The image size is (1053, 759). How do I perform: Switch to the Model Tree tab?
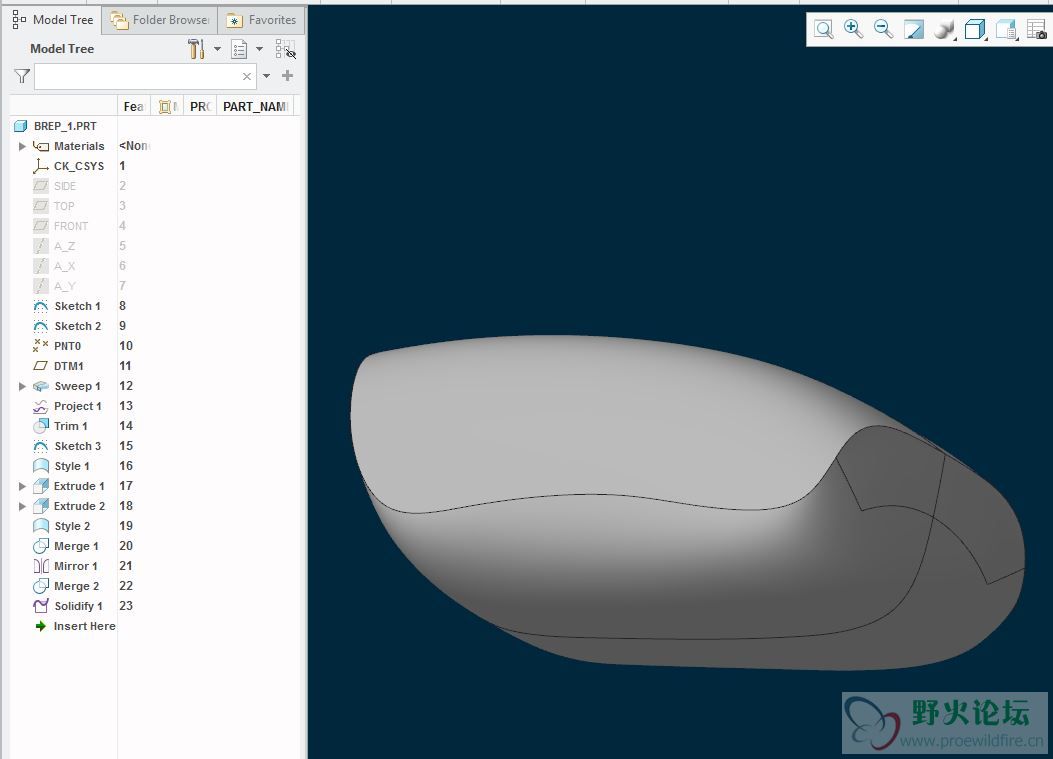pyautogui.click(x=52, y=20)
